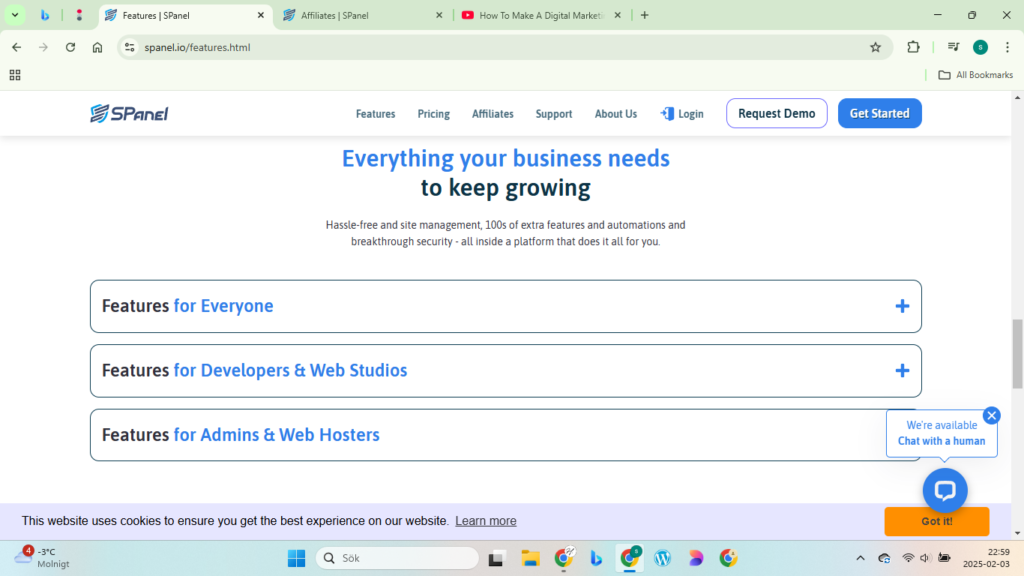The width and height of the screenshot is (1024, 576).
Task: Open a new browser tab
Action: (645, 15)
